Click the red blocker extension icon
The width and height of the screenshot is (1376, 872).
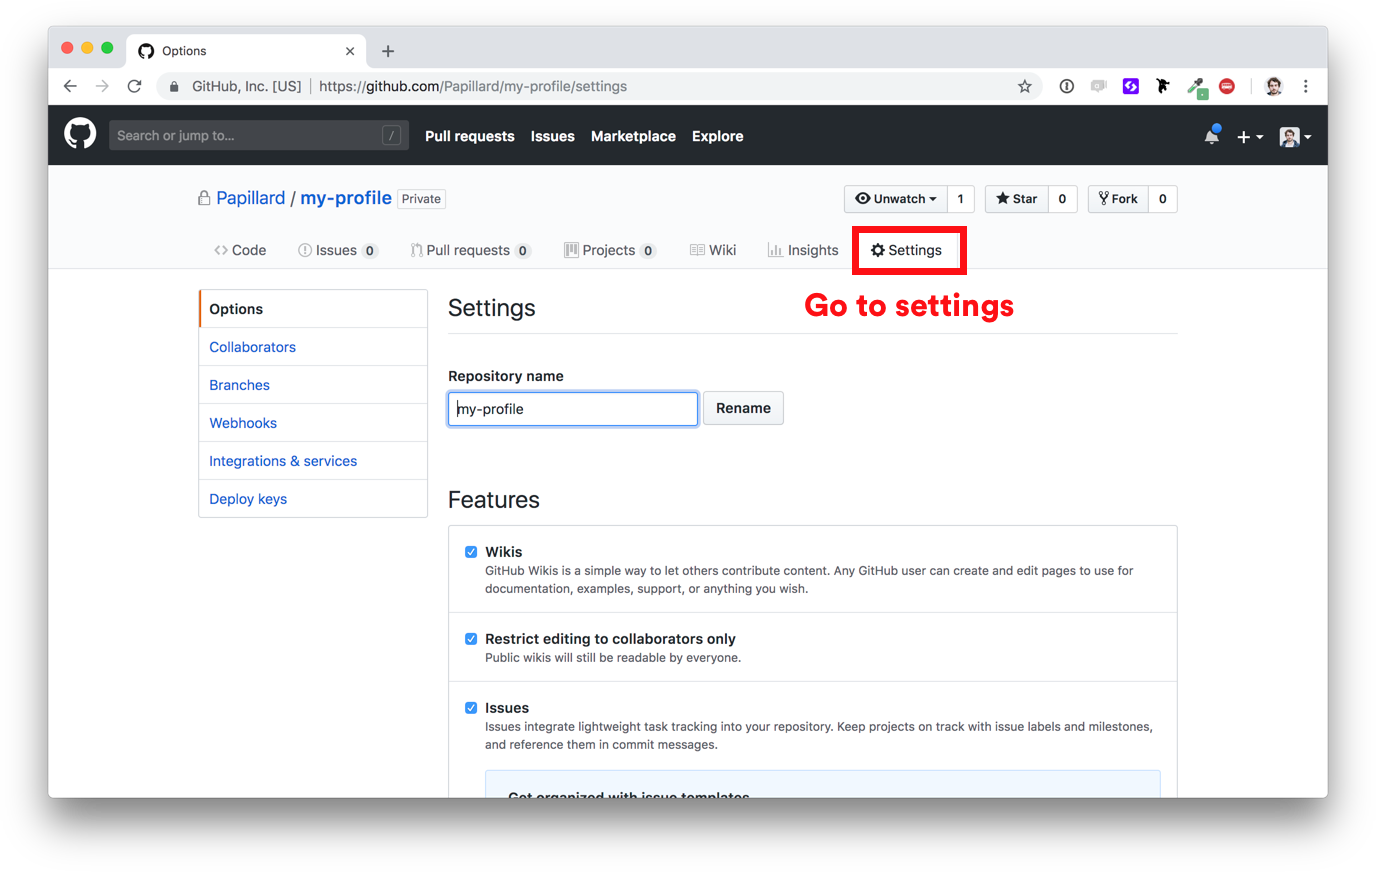pos(1227,86)
